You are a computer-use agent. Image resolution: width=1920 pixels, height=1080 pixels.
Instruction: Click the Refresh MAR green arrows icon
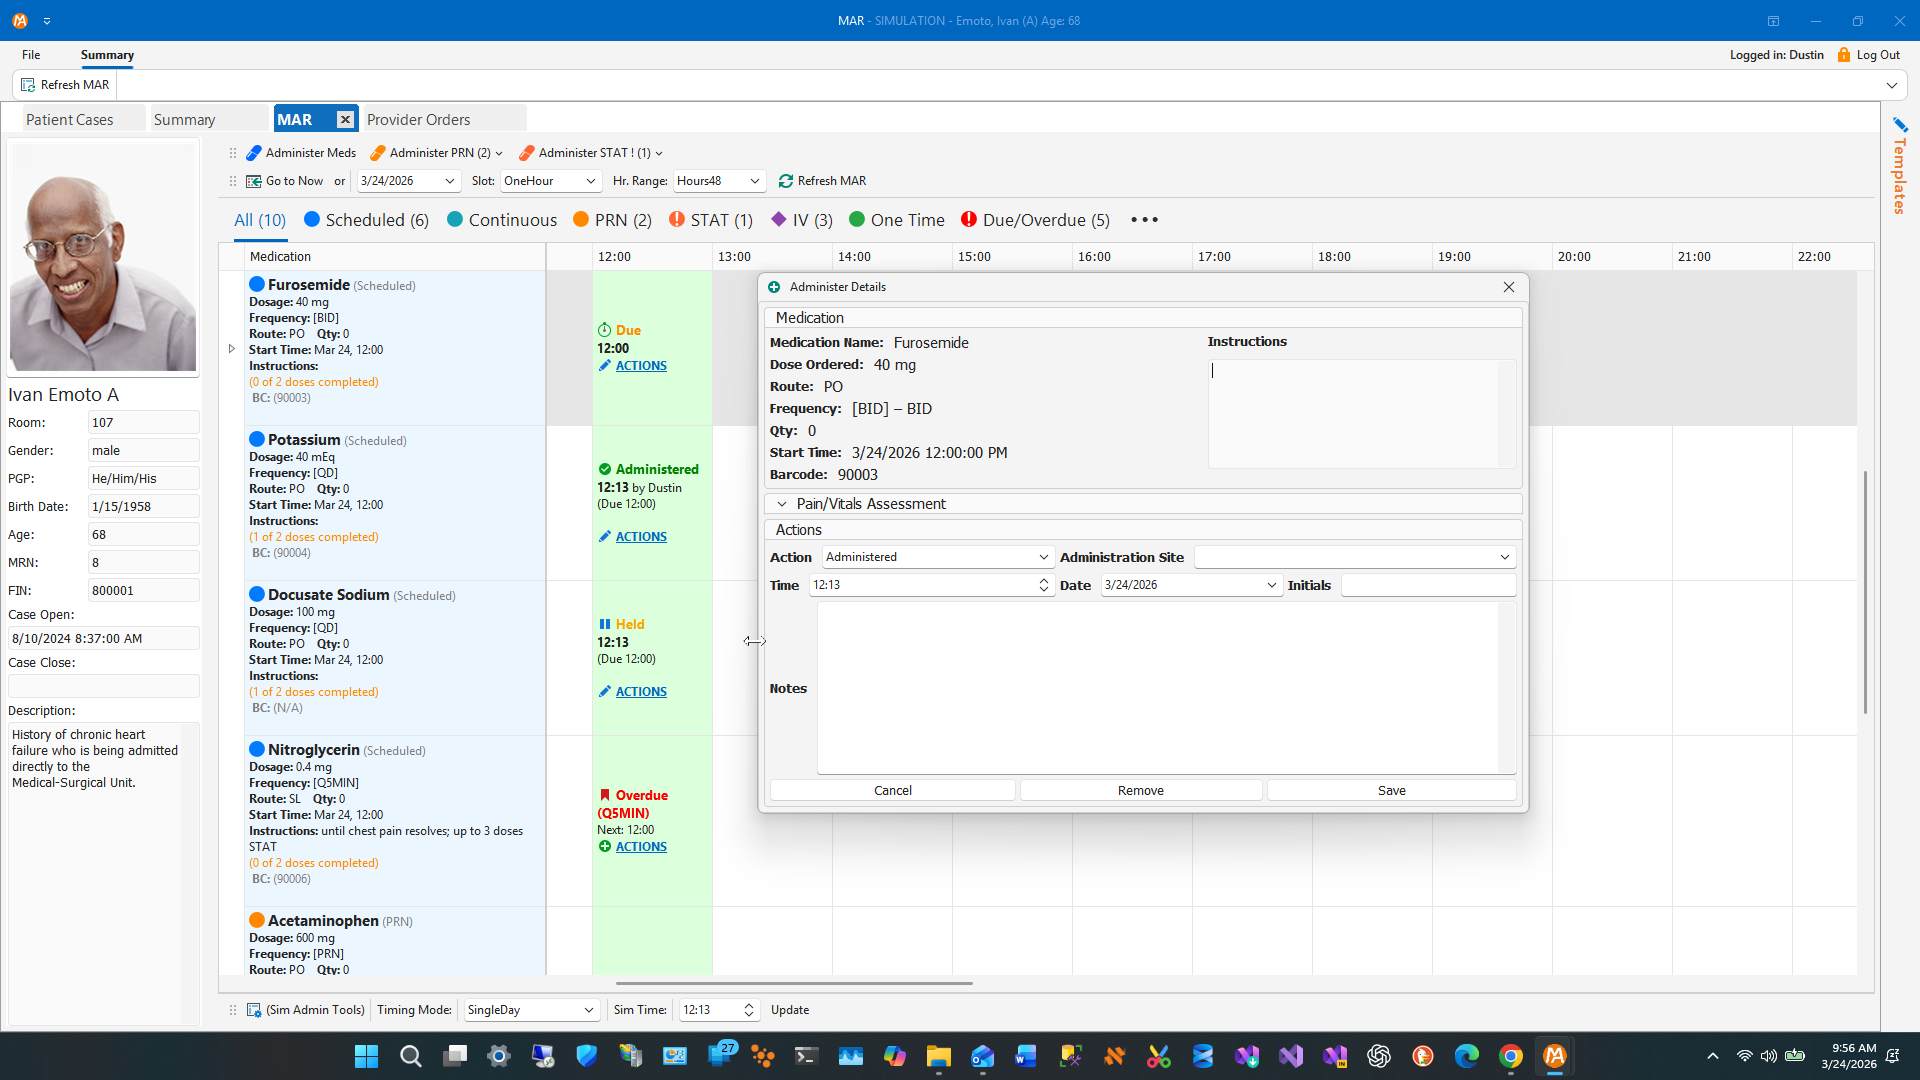(x=786, y=181)
